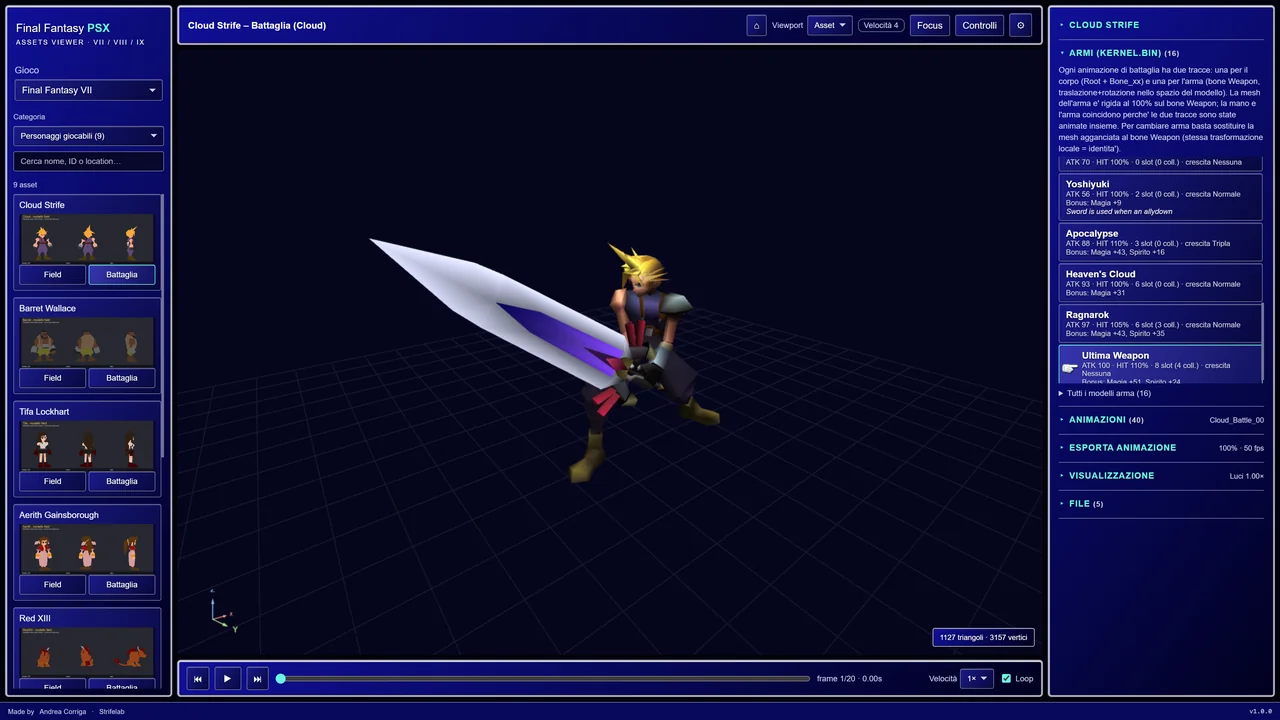Jump to first frame with skip-back button
Screen dimensions: 1280x720
197,678
